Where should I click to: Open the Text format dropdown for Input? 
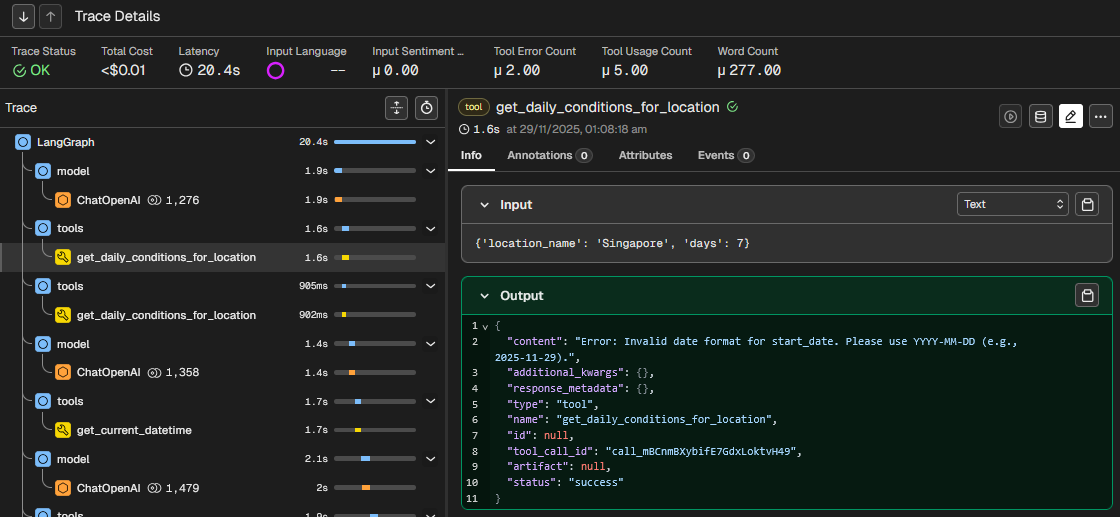coord(1013,204)
